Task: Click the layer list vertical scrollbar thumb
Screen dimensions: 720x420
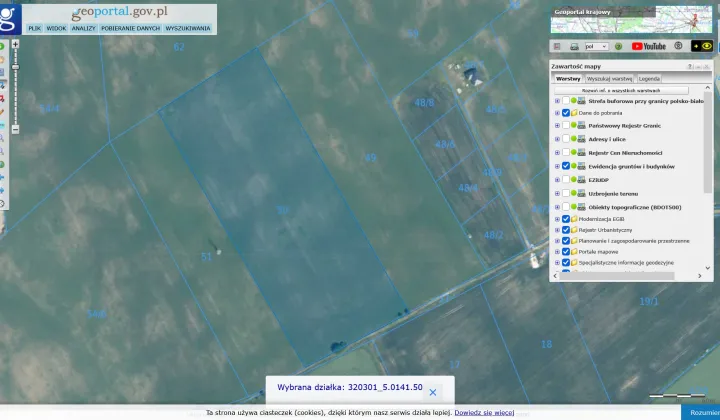Action: pyautogui.click(x=708, y=142)
